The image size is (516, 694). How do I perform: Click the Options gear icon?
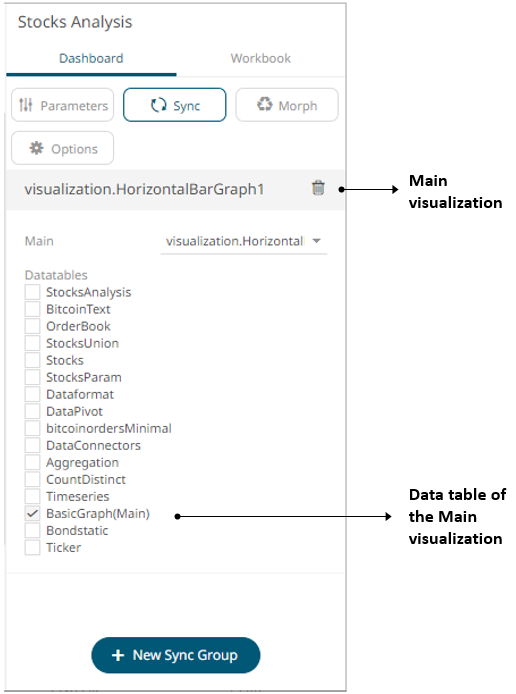pos(36,148)
